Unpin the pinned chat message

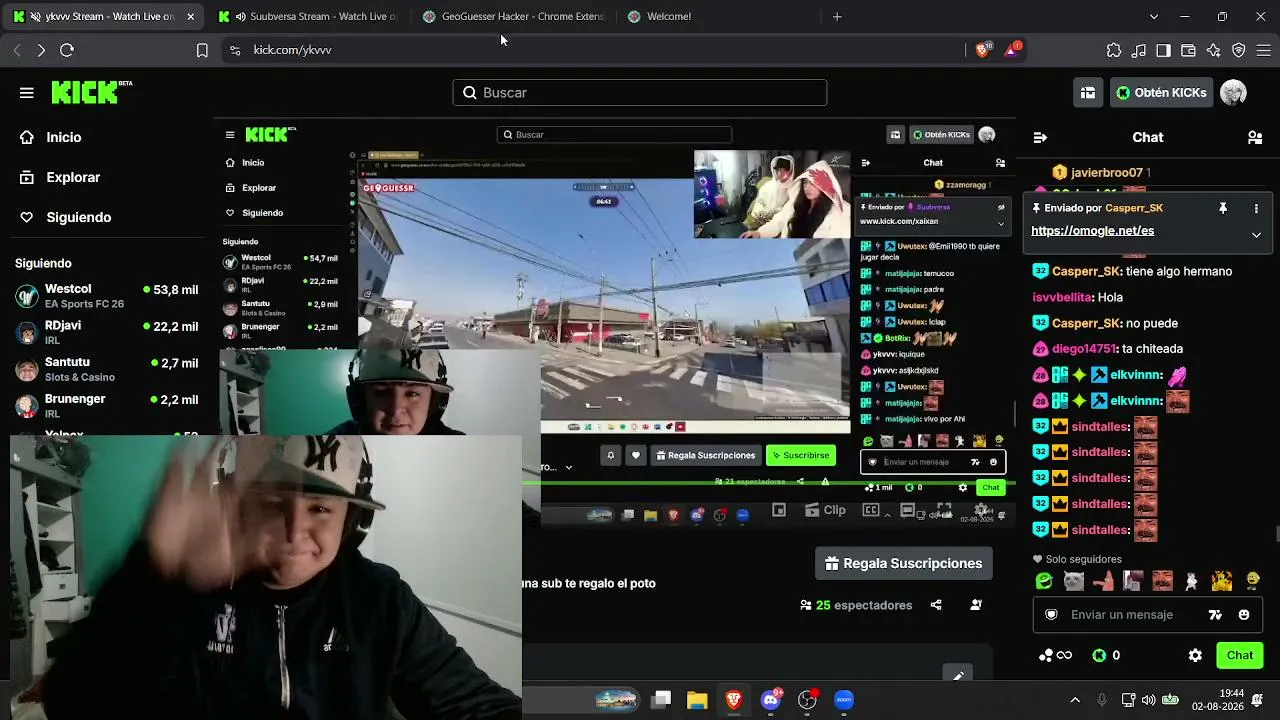point(1222,208)
